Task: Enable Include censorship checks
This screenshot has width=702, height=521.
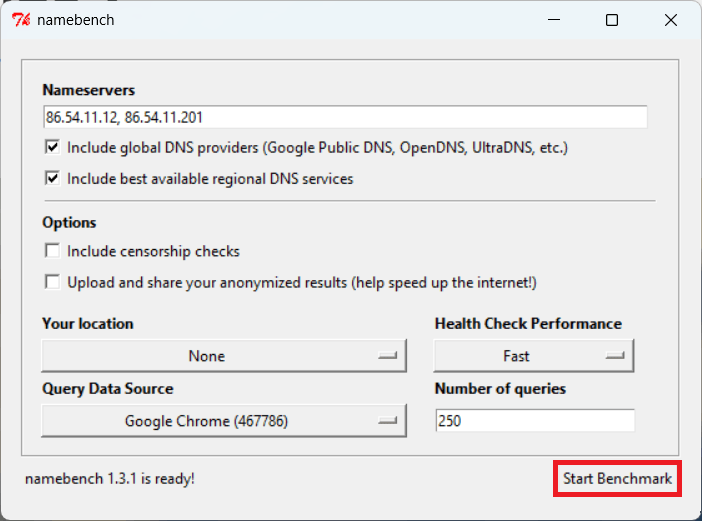Action: (52, 251)
